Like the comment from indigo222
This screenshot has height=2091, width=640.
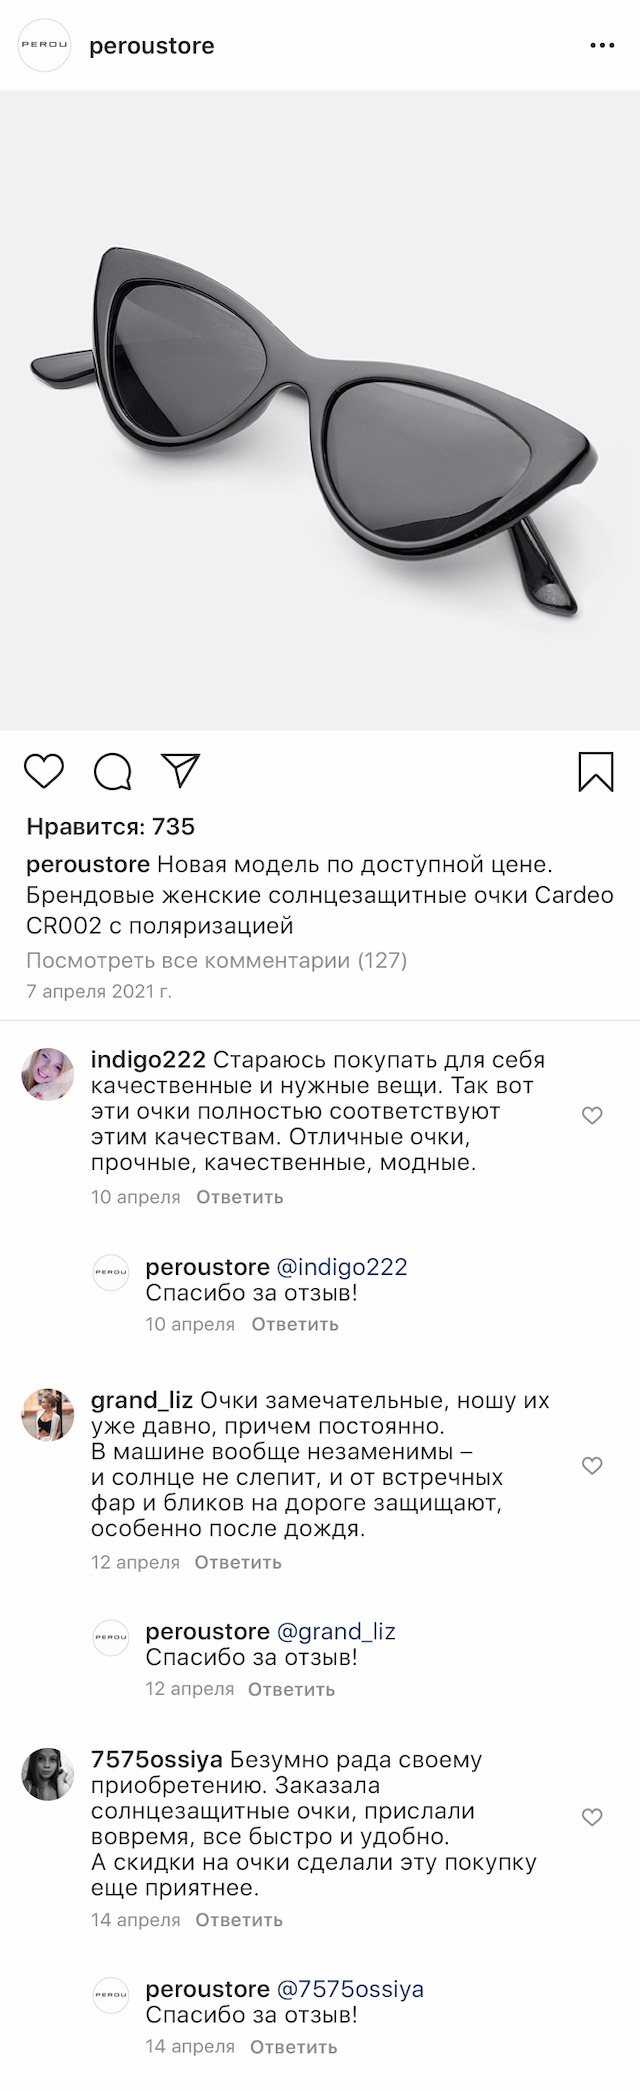click(x=592, y=1115)
